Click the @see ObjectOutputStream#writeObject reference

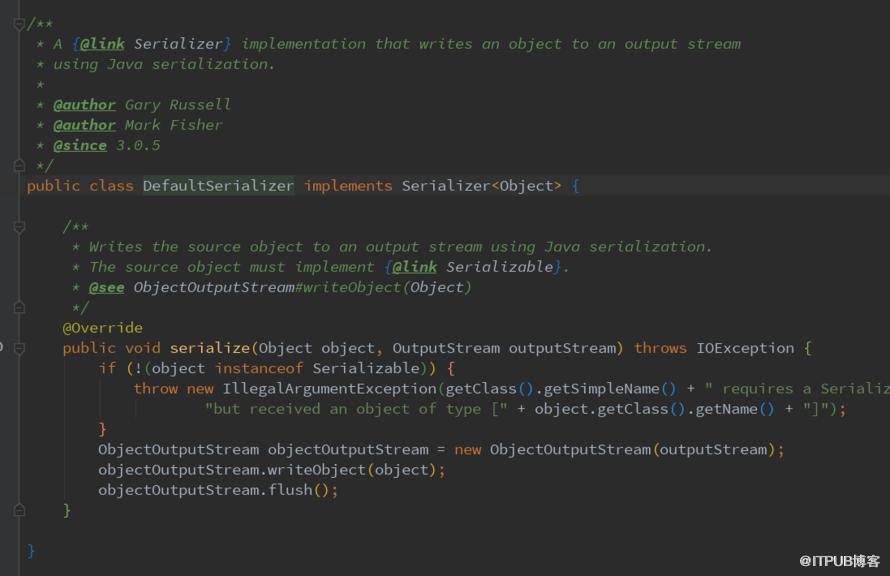(280, 288)
